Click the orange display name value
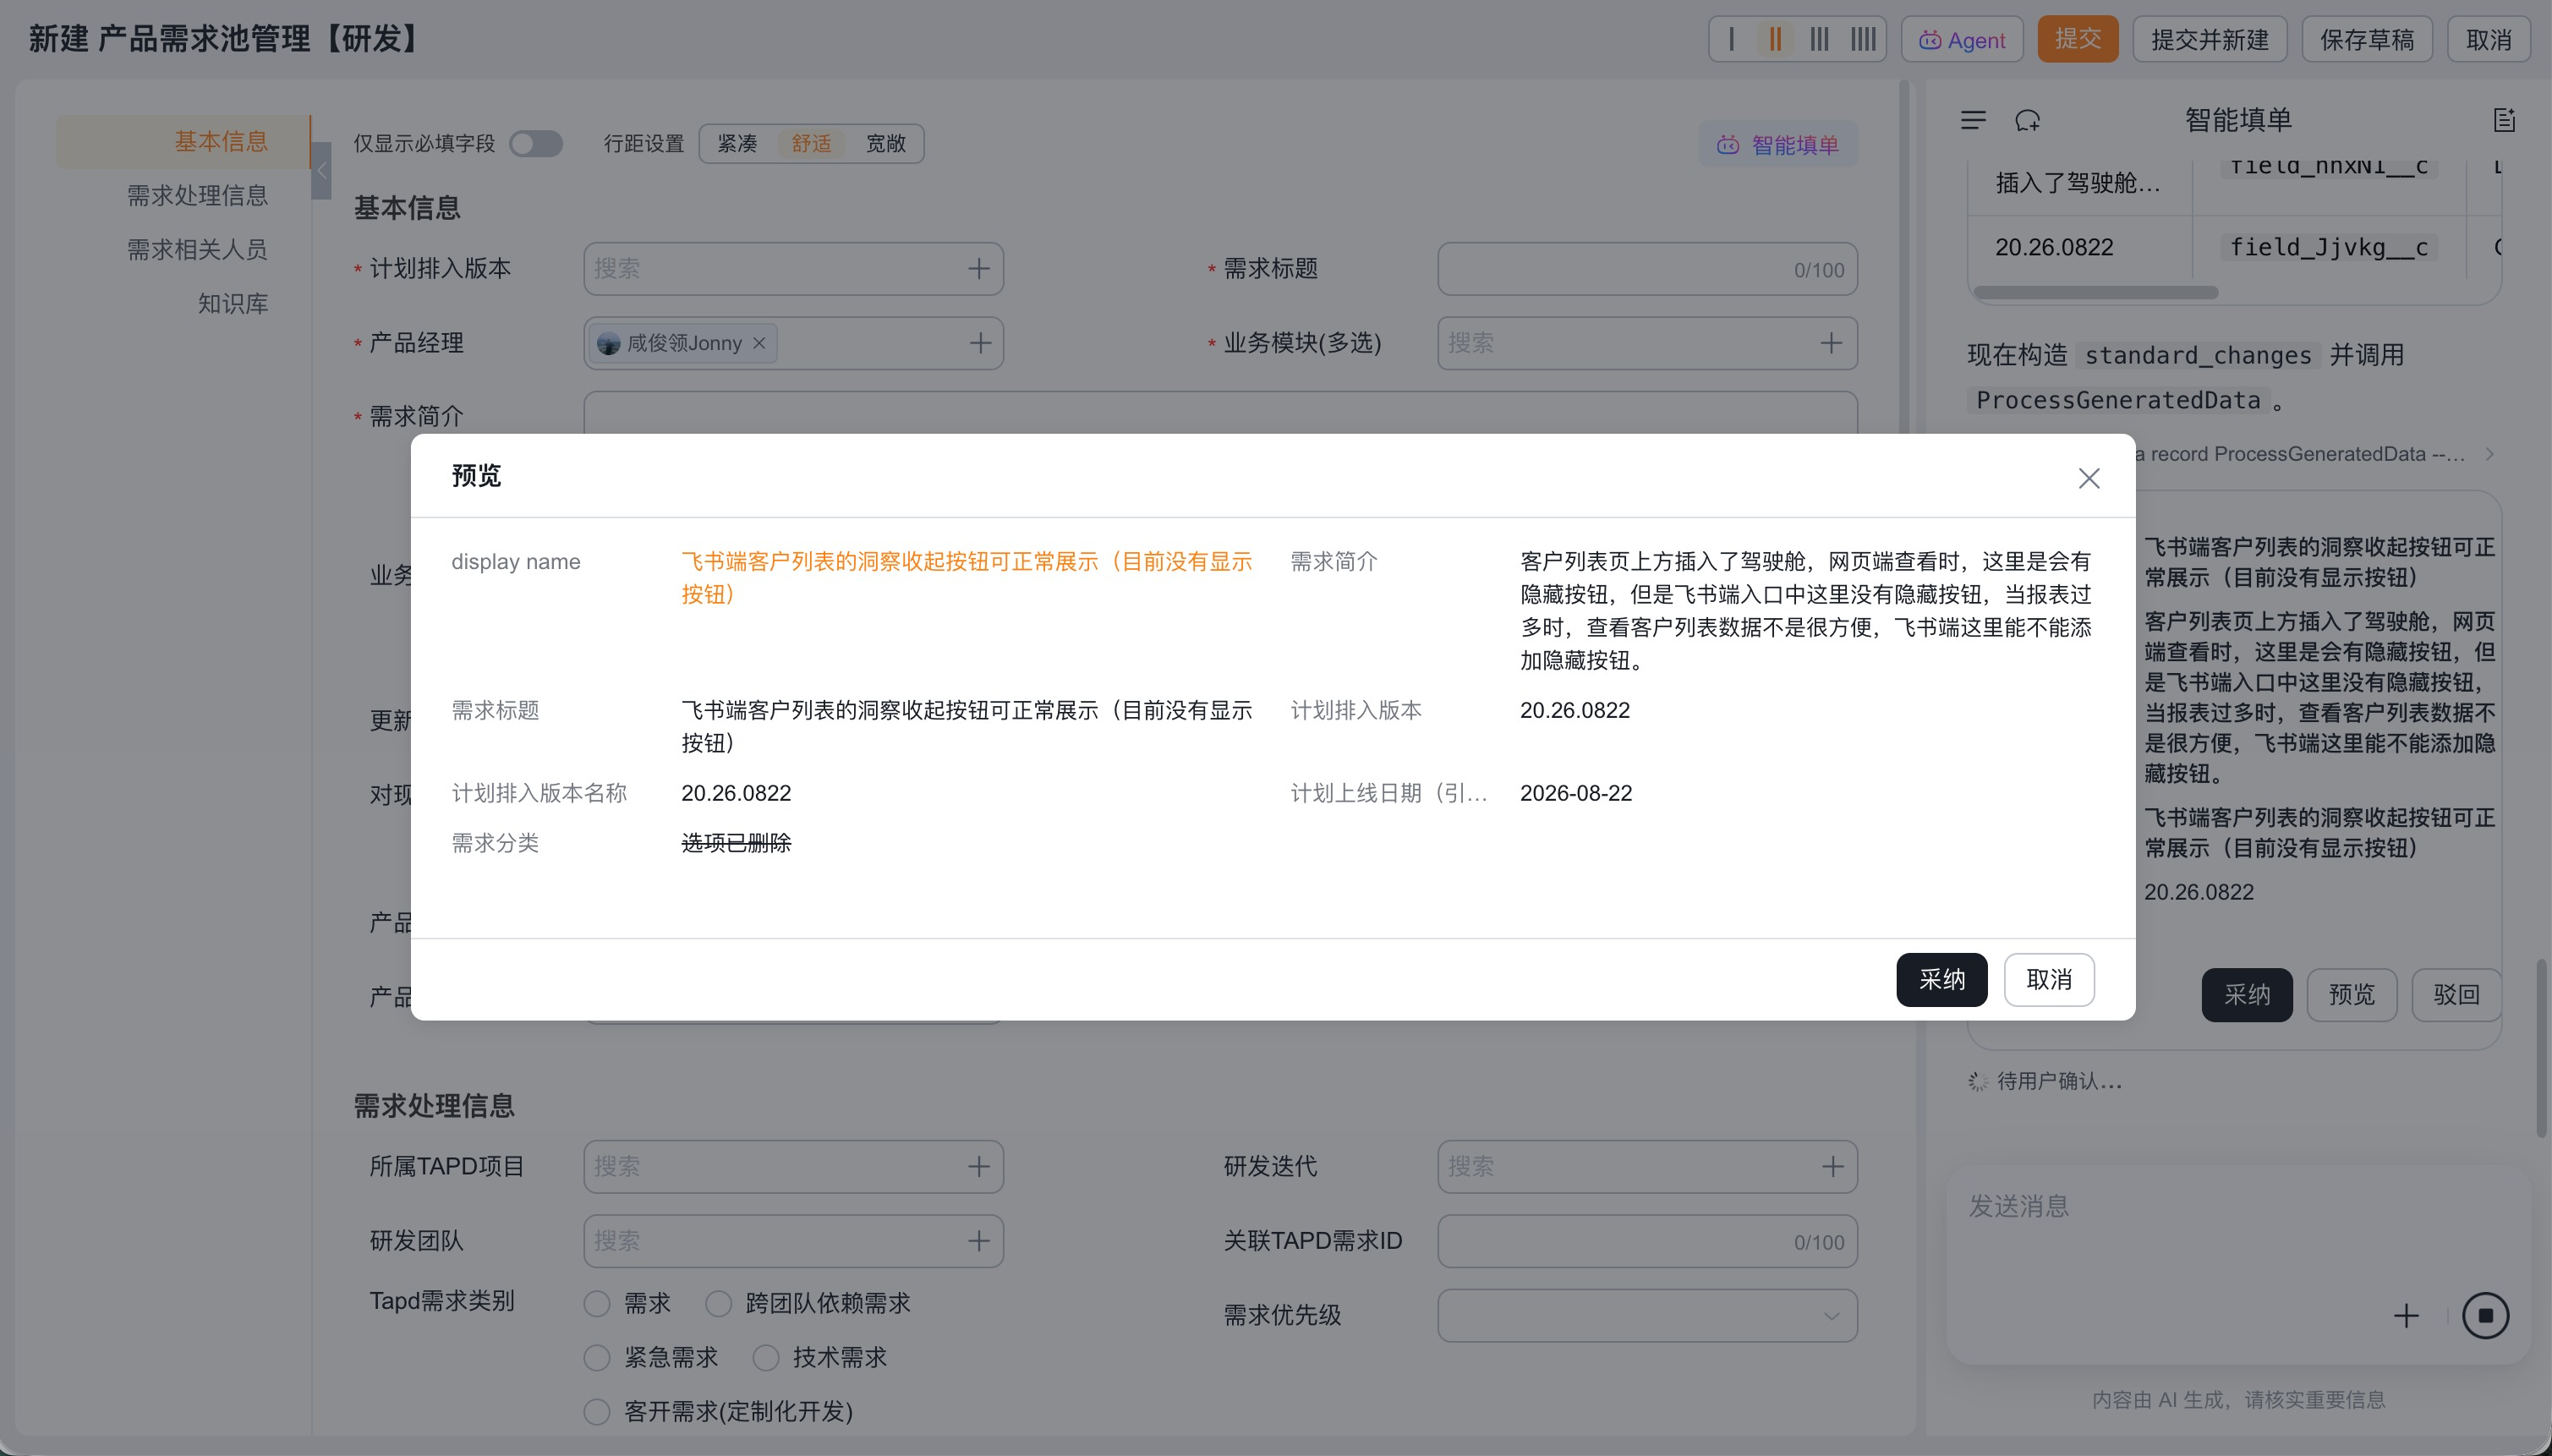Screen dimensions: 2552x1456 (966, 577)
